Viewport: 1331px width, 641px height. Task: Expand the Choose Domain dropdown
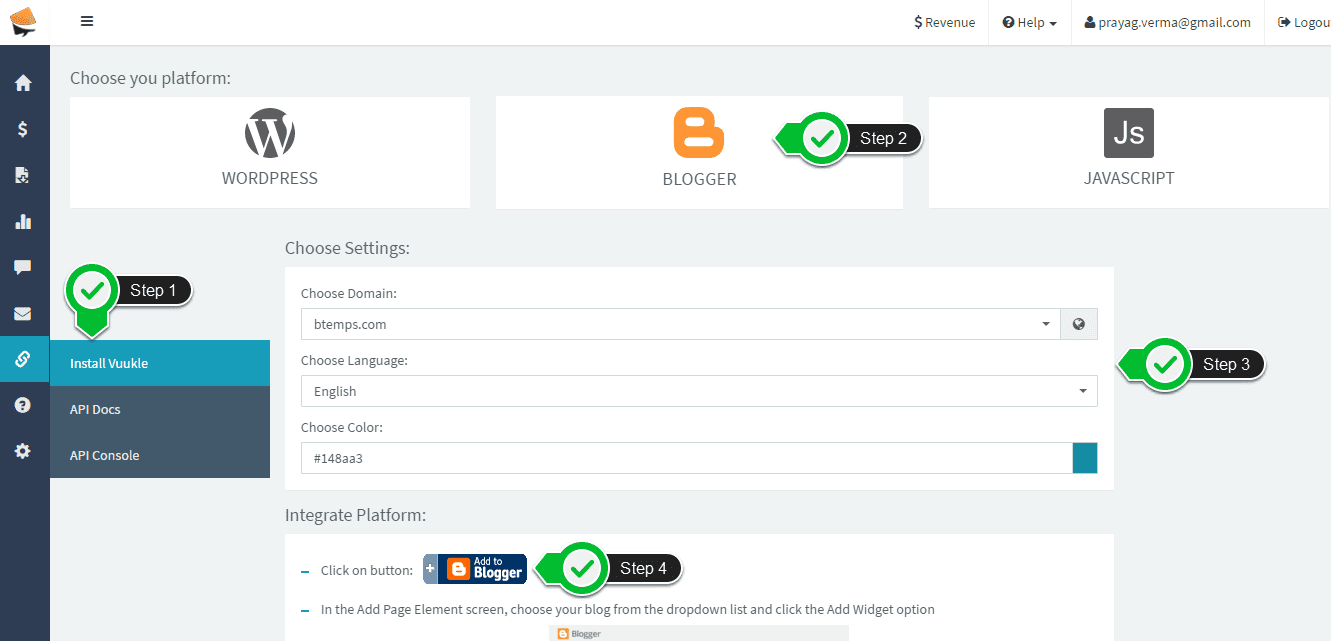click(680, 324)
